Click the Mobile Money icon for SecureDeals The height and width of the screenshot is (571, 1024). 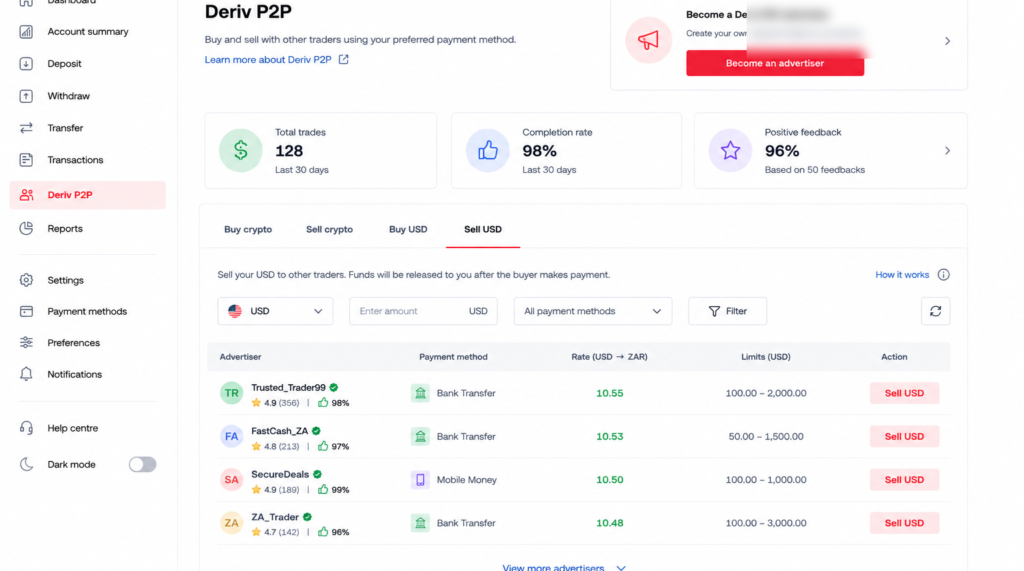pos(420,480)
